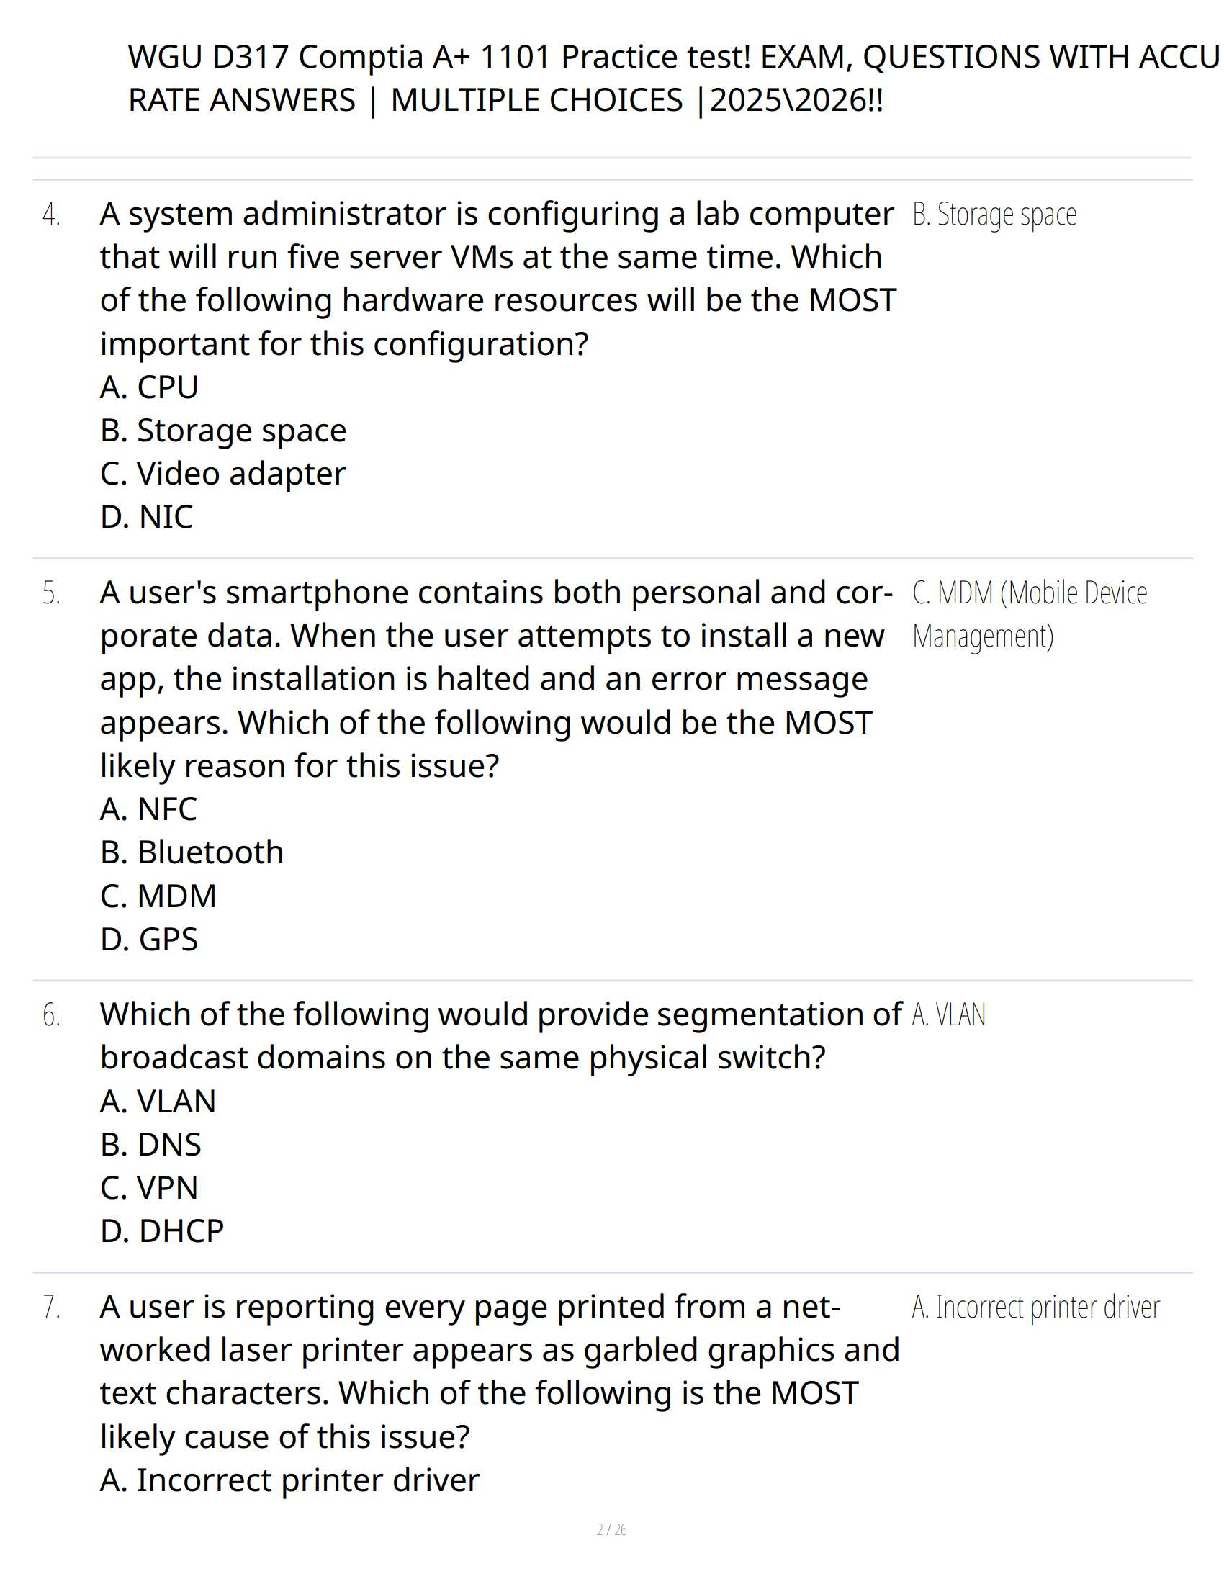Image resolution: width=1224 pixels, height=1584 pixels.
Task: Click the question number 5 label
Action: point(51,593)
